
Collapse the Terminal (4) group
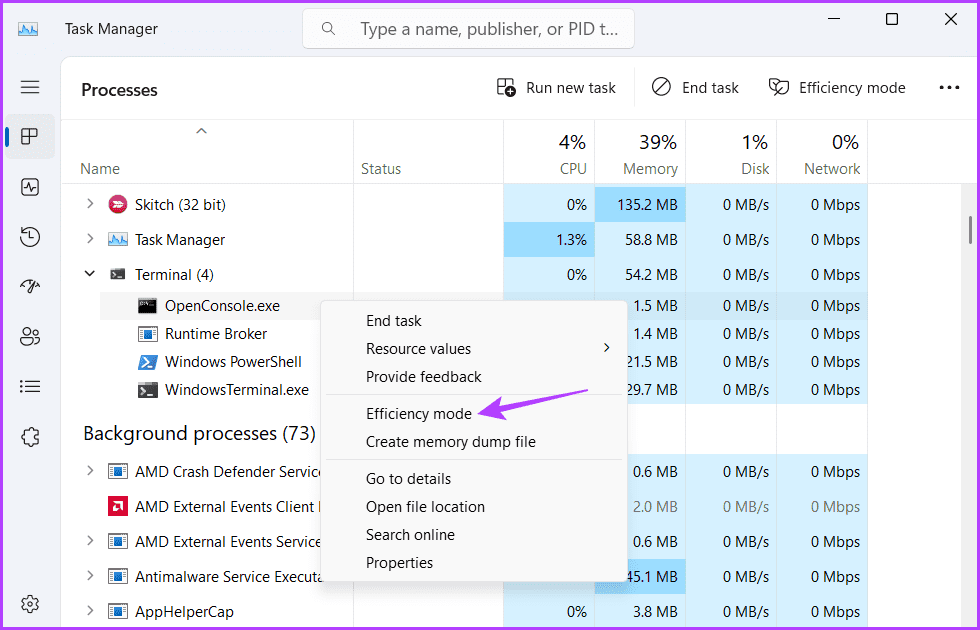coord(90,274)
